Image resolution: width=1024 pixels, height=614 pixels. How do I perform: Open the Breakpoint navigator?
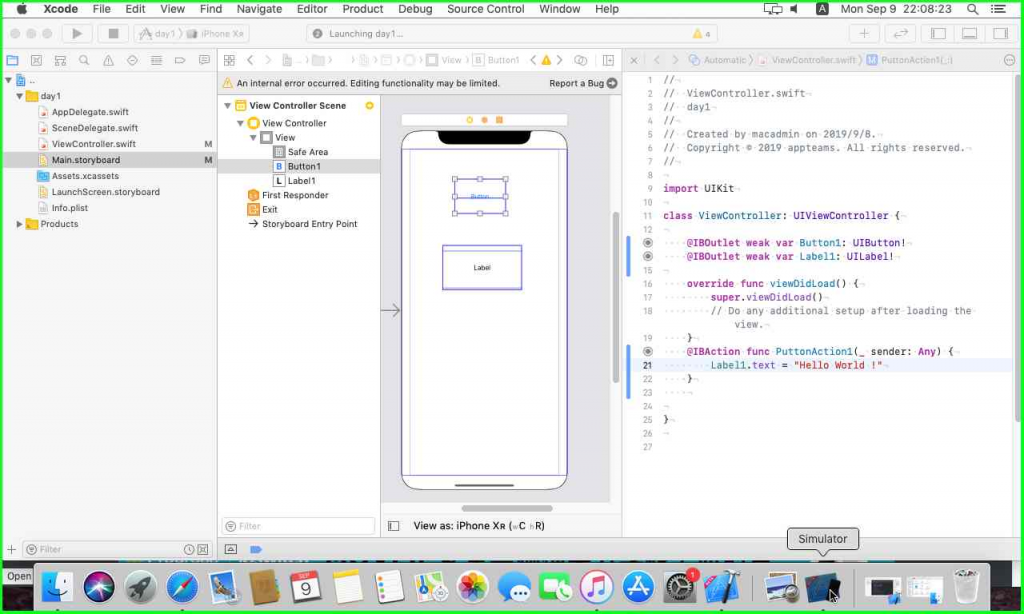coord(180,60)
